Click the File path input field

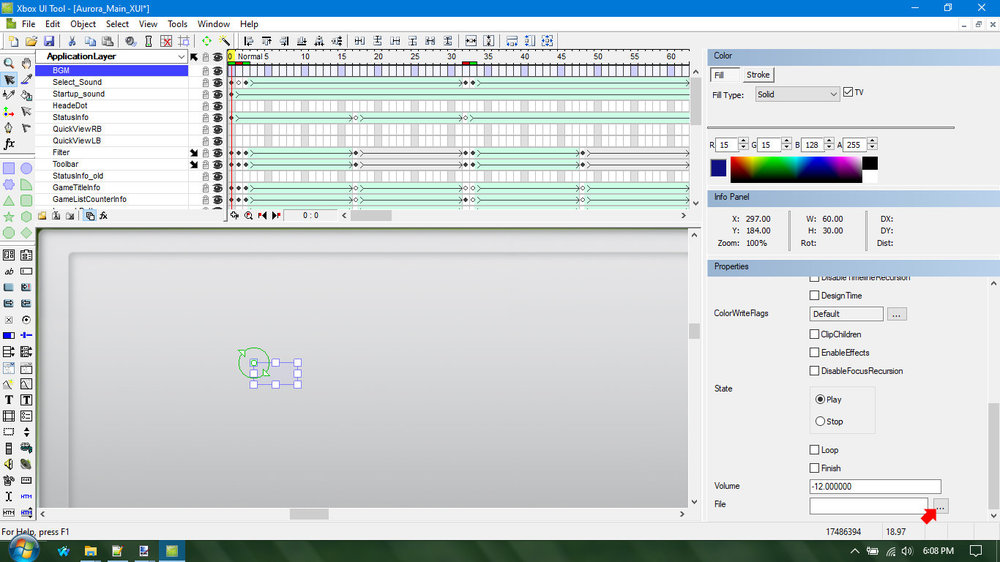click(x=869, y=506)
